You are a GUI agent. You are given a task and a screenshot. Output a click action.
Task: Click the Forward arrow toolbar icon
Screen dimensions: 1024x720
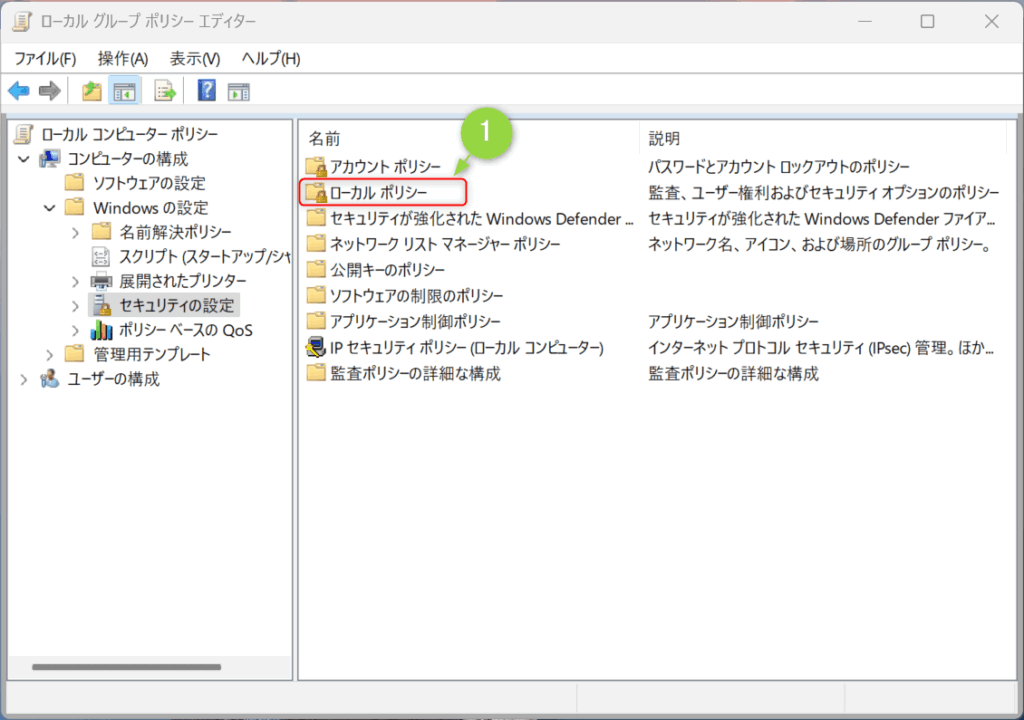49,91
